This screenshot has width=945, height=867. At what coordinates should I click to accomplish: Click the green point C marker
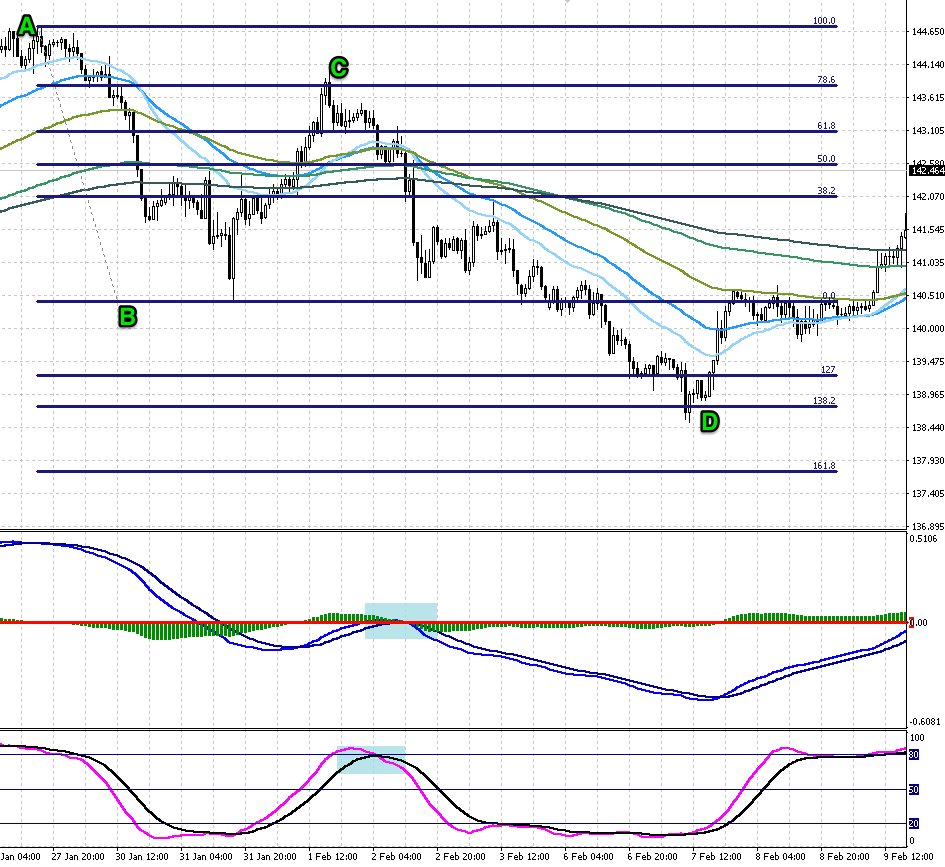point(338,68)
